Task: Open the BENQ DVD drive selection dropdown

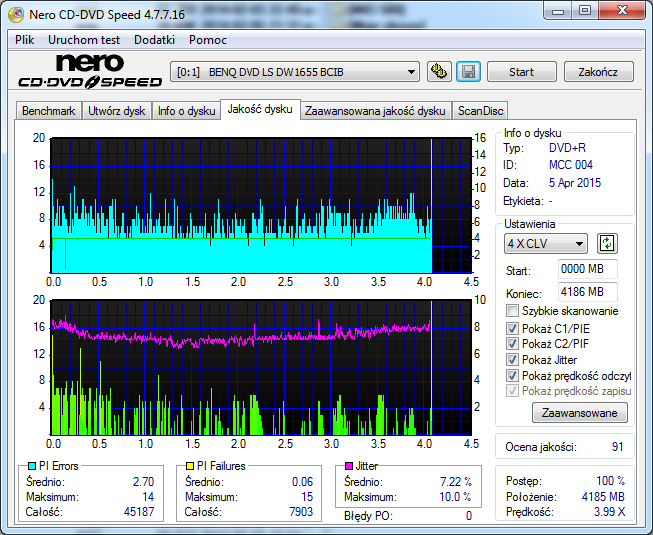Action: coord(294,72)
